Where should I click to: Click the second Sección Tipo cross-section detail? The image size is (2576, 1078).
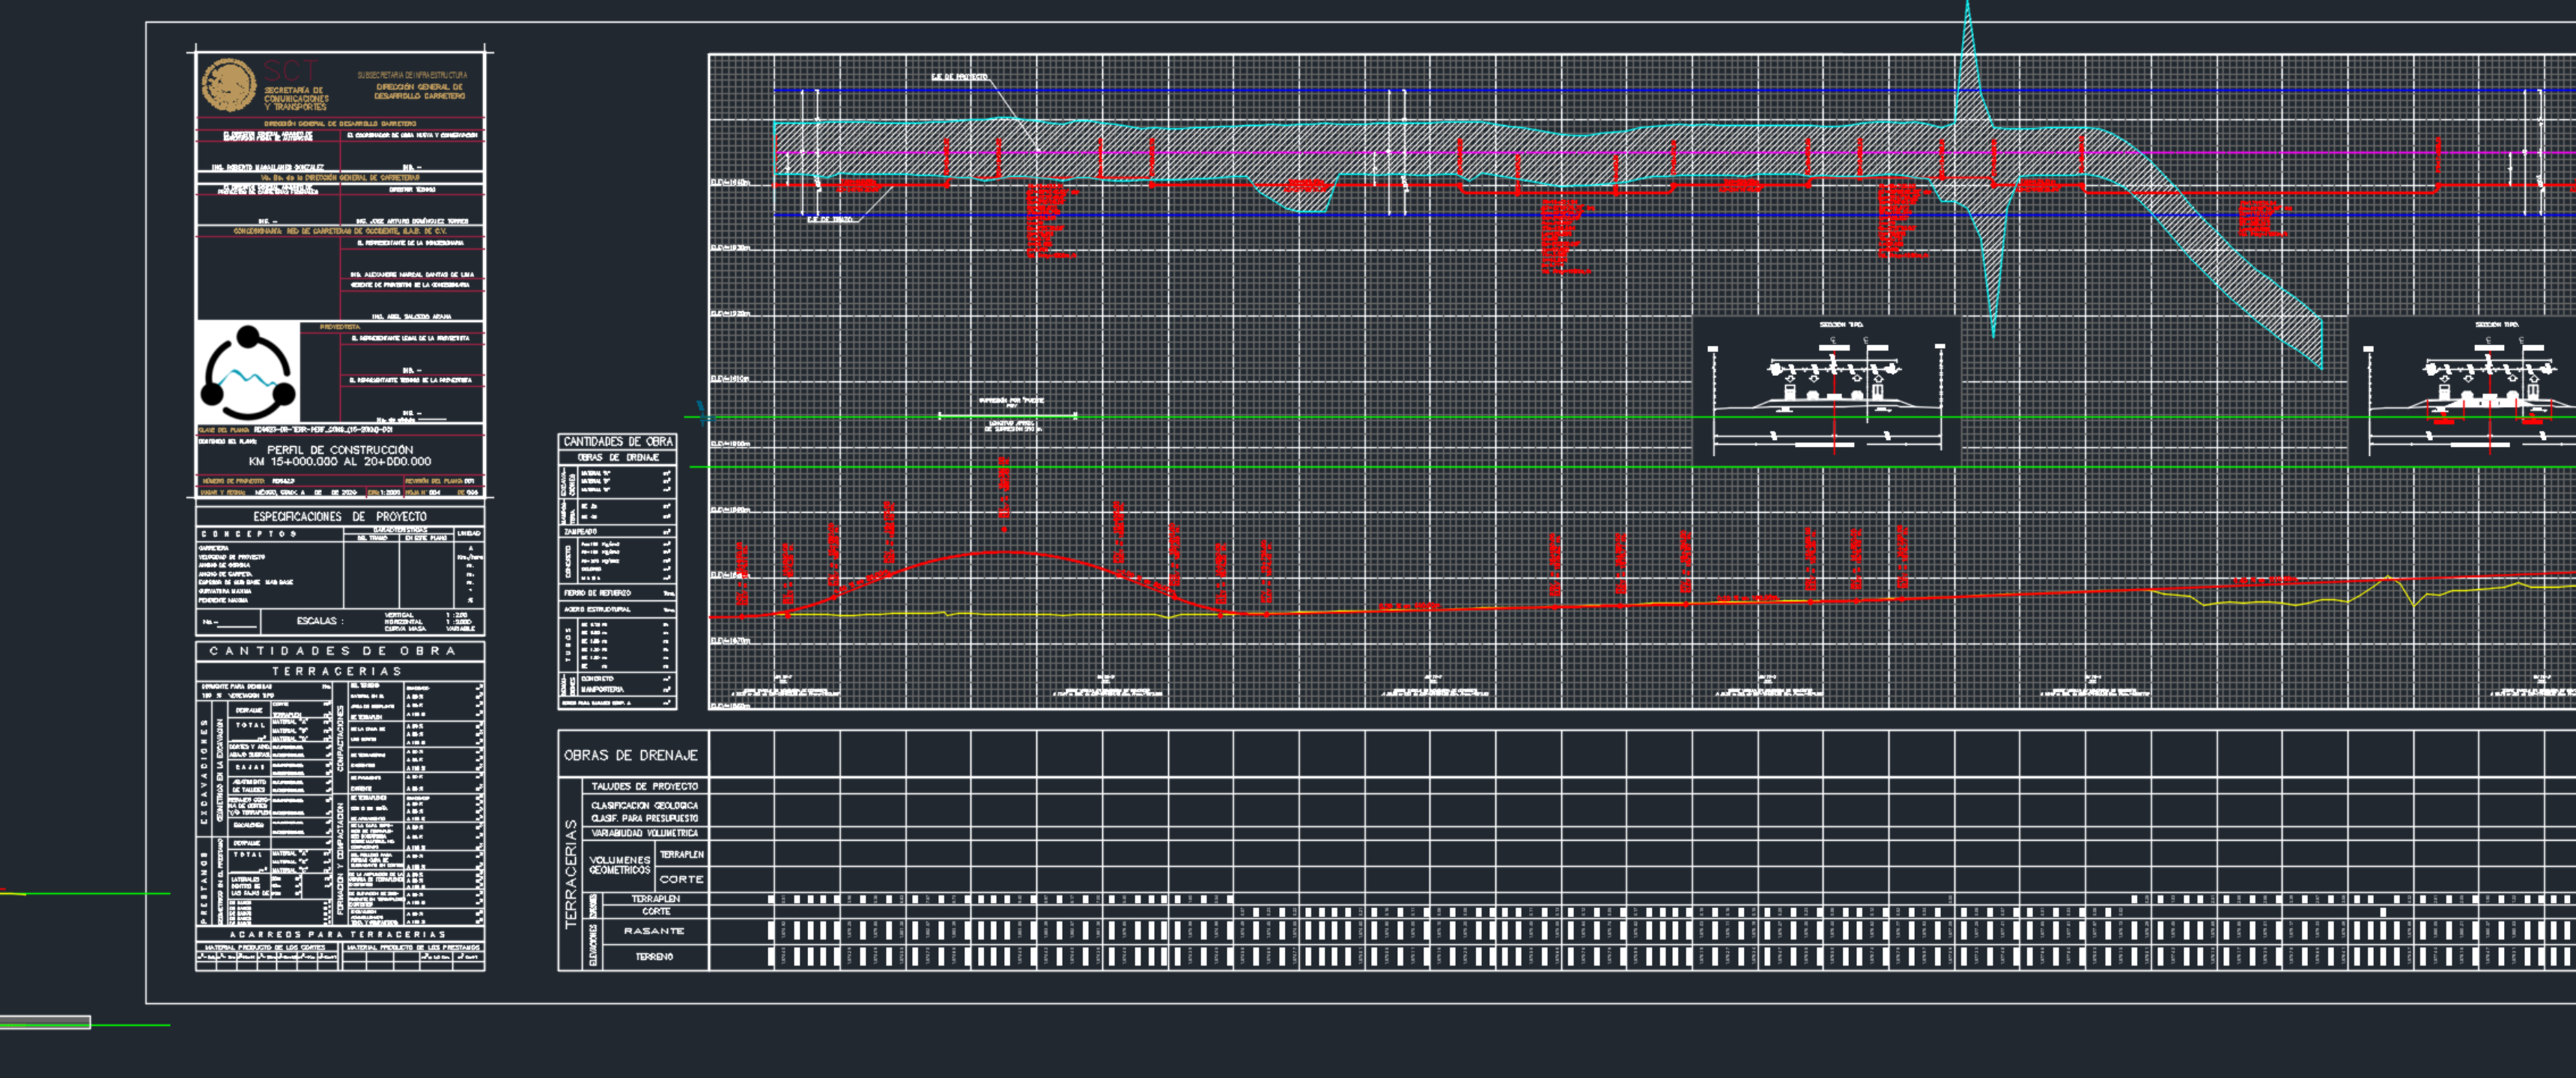2480,390
